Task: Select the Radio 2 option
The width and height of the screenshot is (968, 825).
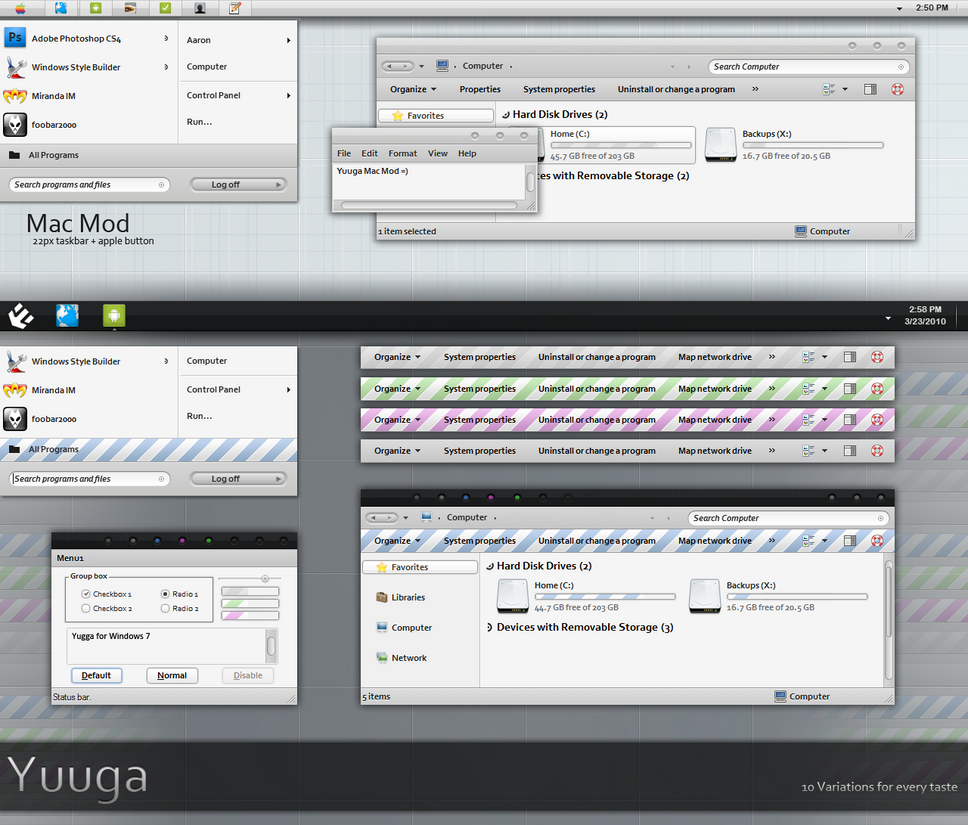Action: 165,608
